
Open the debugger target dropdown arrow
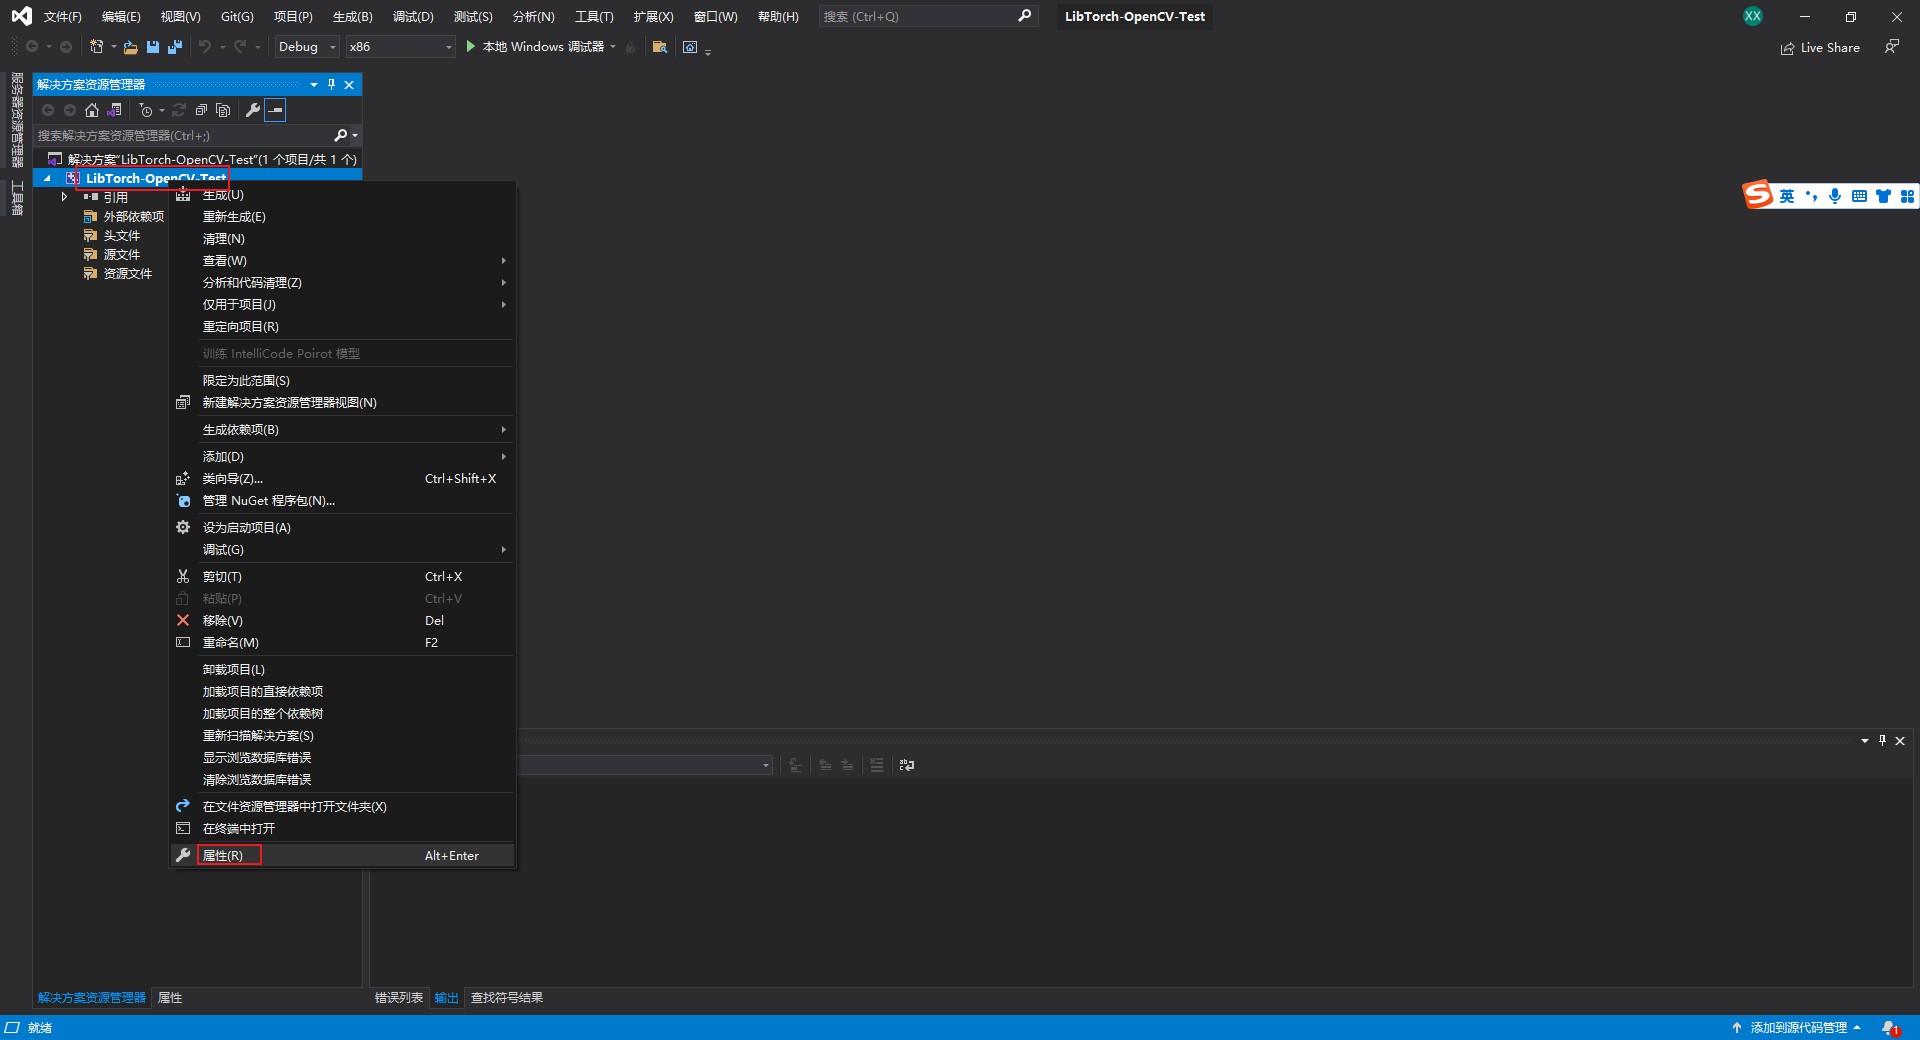pyautogui.click(x=613, y=47)
